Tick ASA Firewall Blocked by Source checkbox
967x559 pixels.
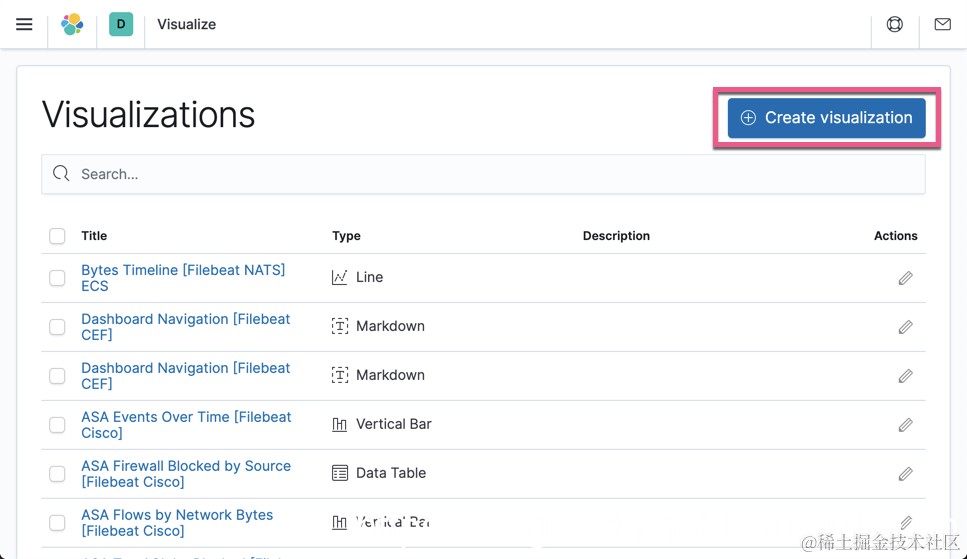57,474
